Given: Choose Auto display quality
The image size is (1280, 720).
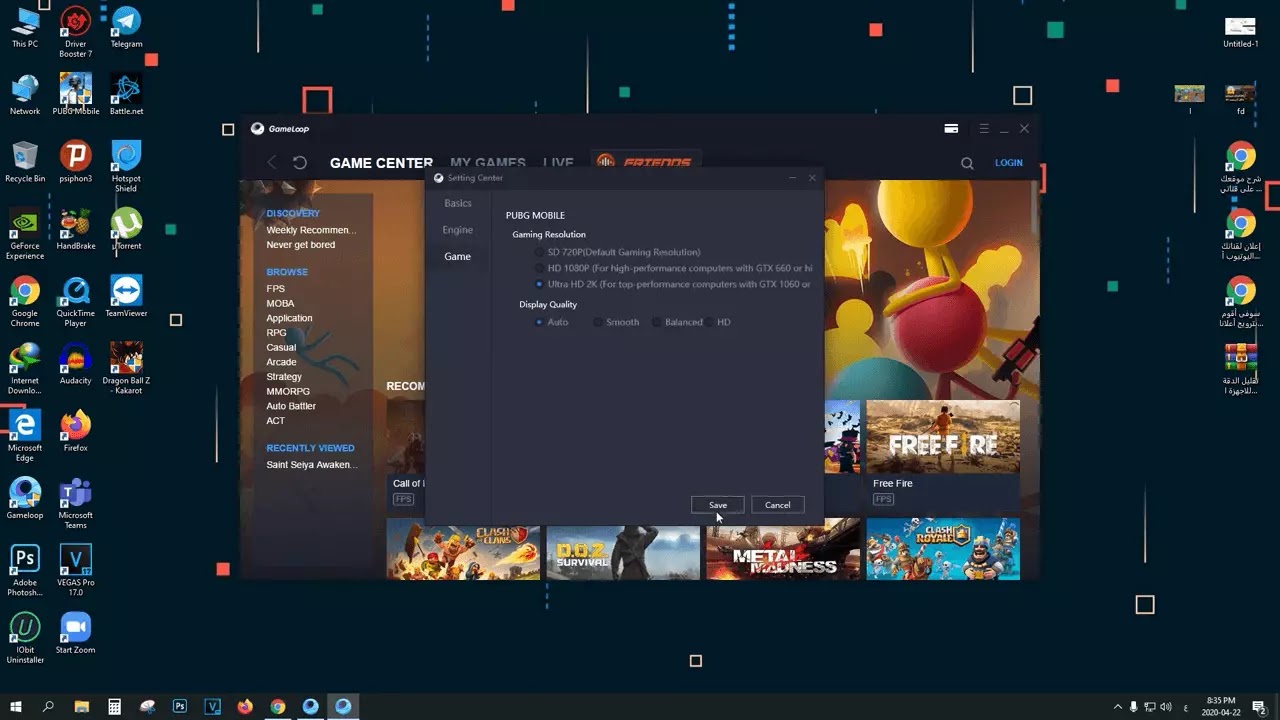Looking at the screenshot, I should [x=540, y=322].
